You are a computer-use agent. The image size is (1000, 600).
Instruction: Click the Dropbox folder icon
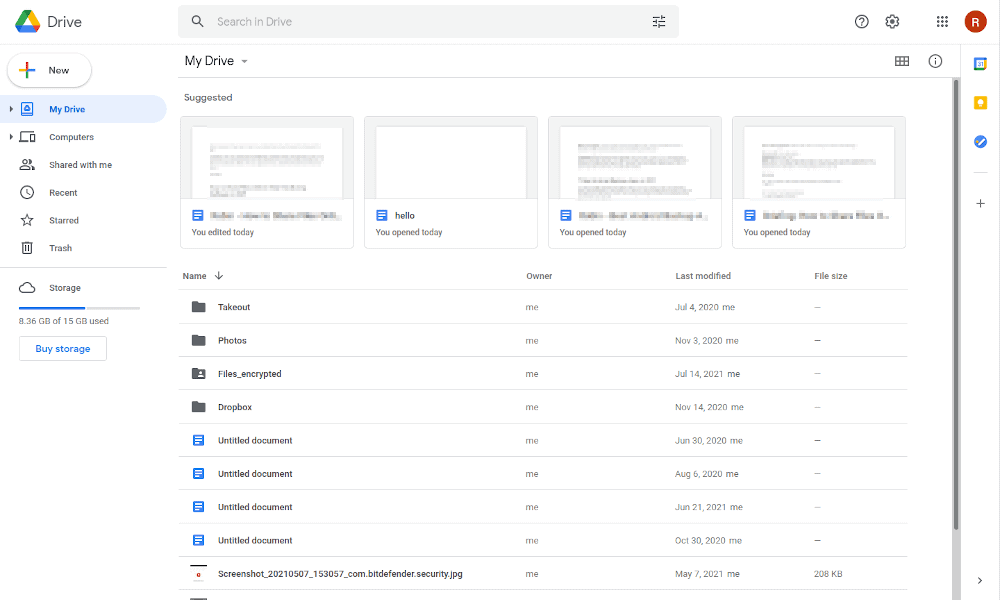click(x=199, y=407)
